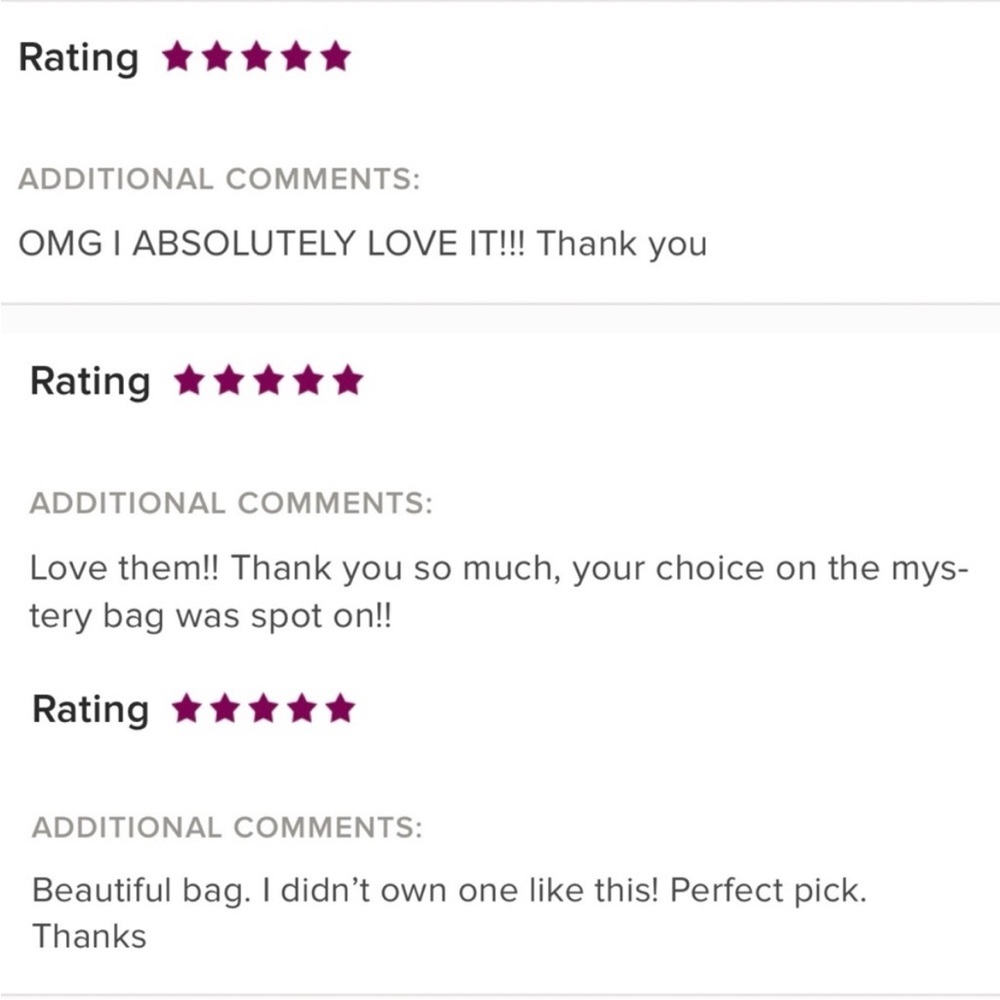Click "Additional Comments" heading above "Love them!!" comment

coord(231,503)
